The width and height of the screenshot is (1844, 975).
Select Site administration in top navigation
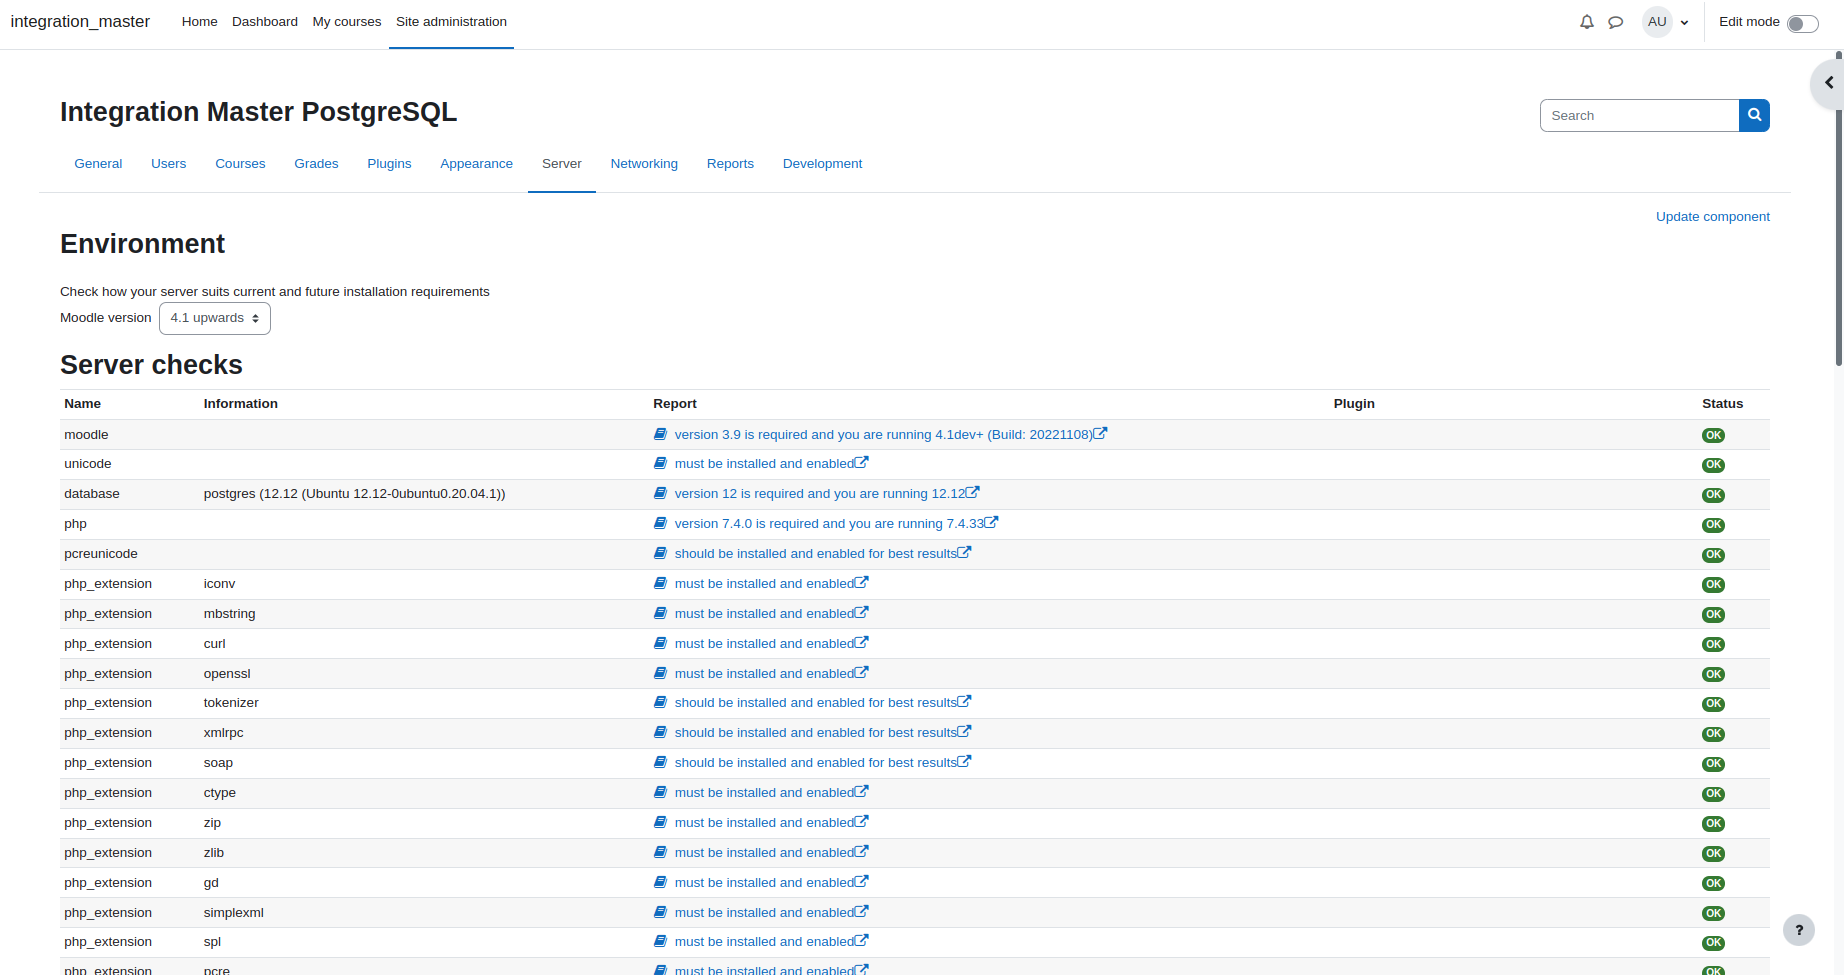[x=451, y=22]
